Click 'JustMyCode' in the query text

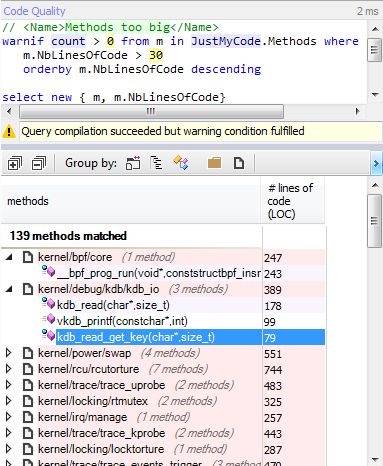pyautogui.click(x=226, y=41)
